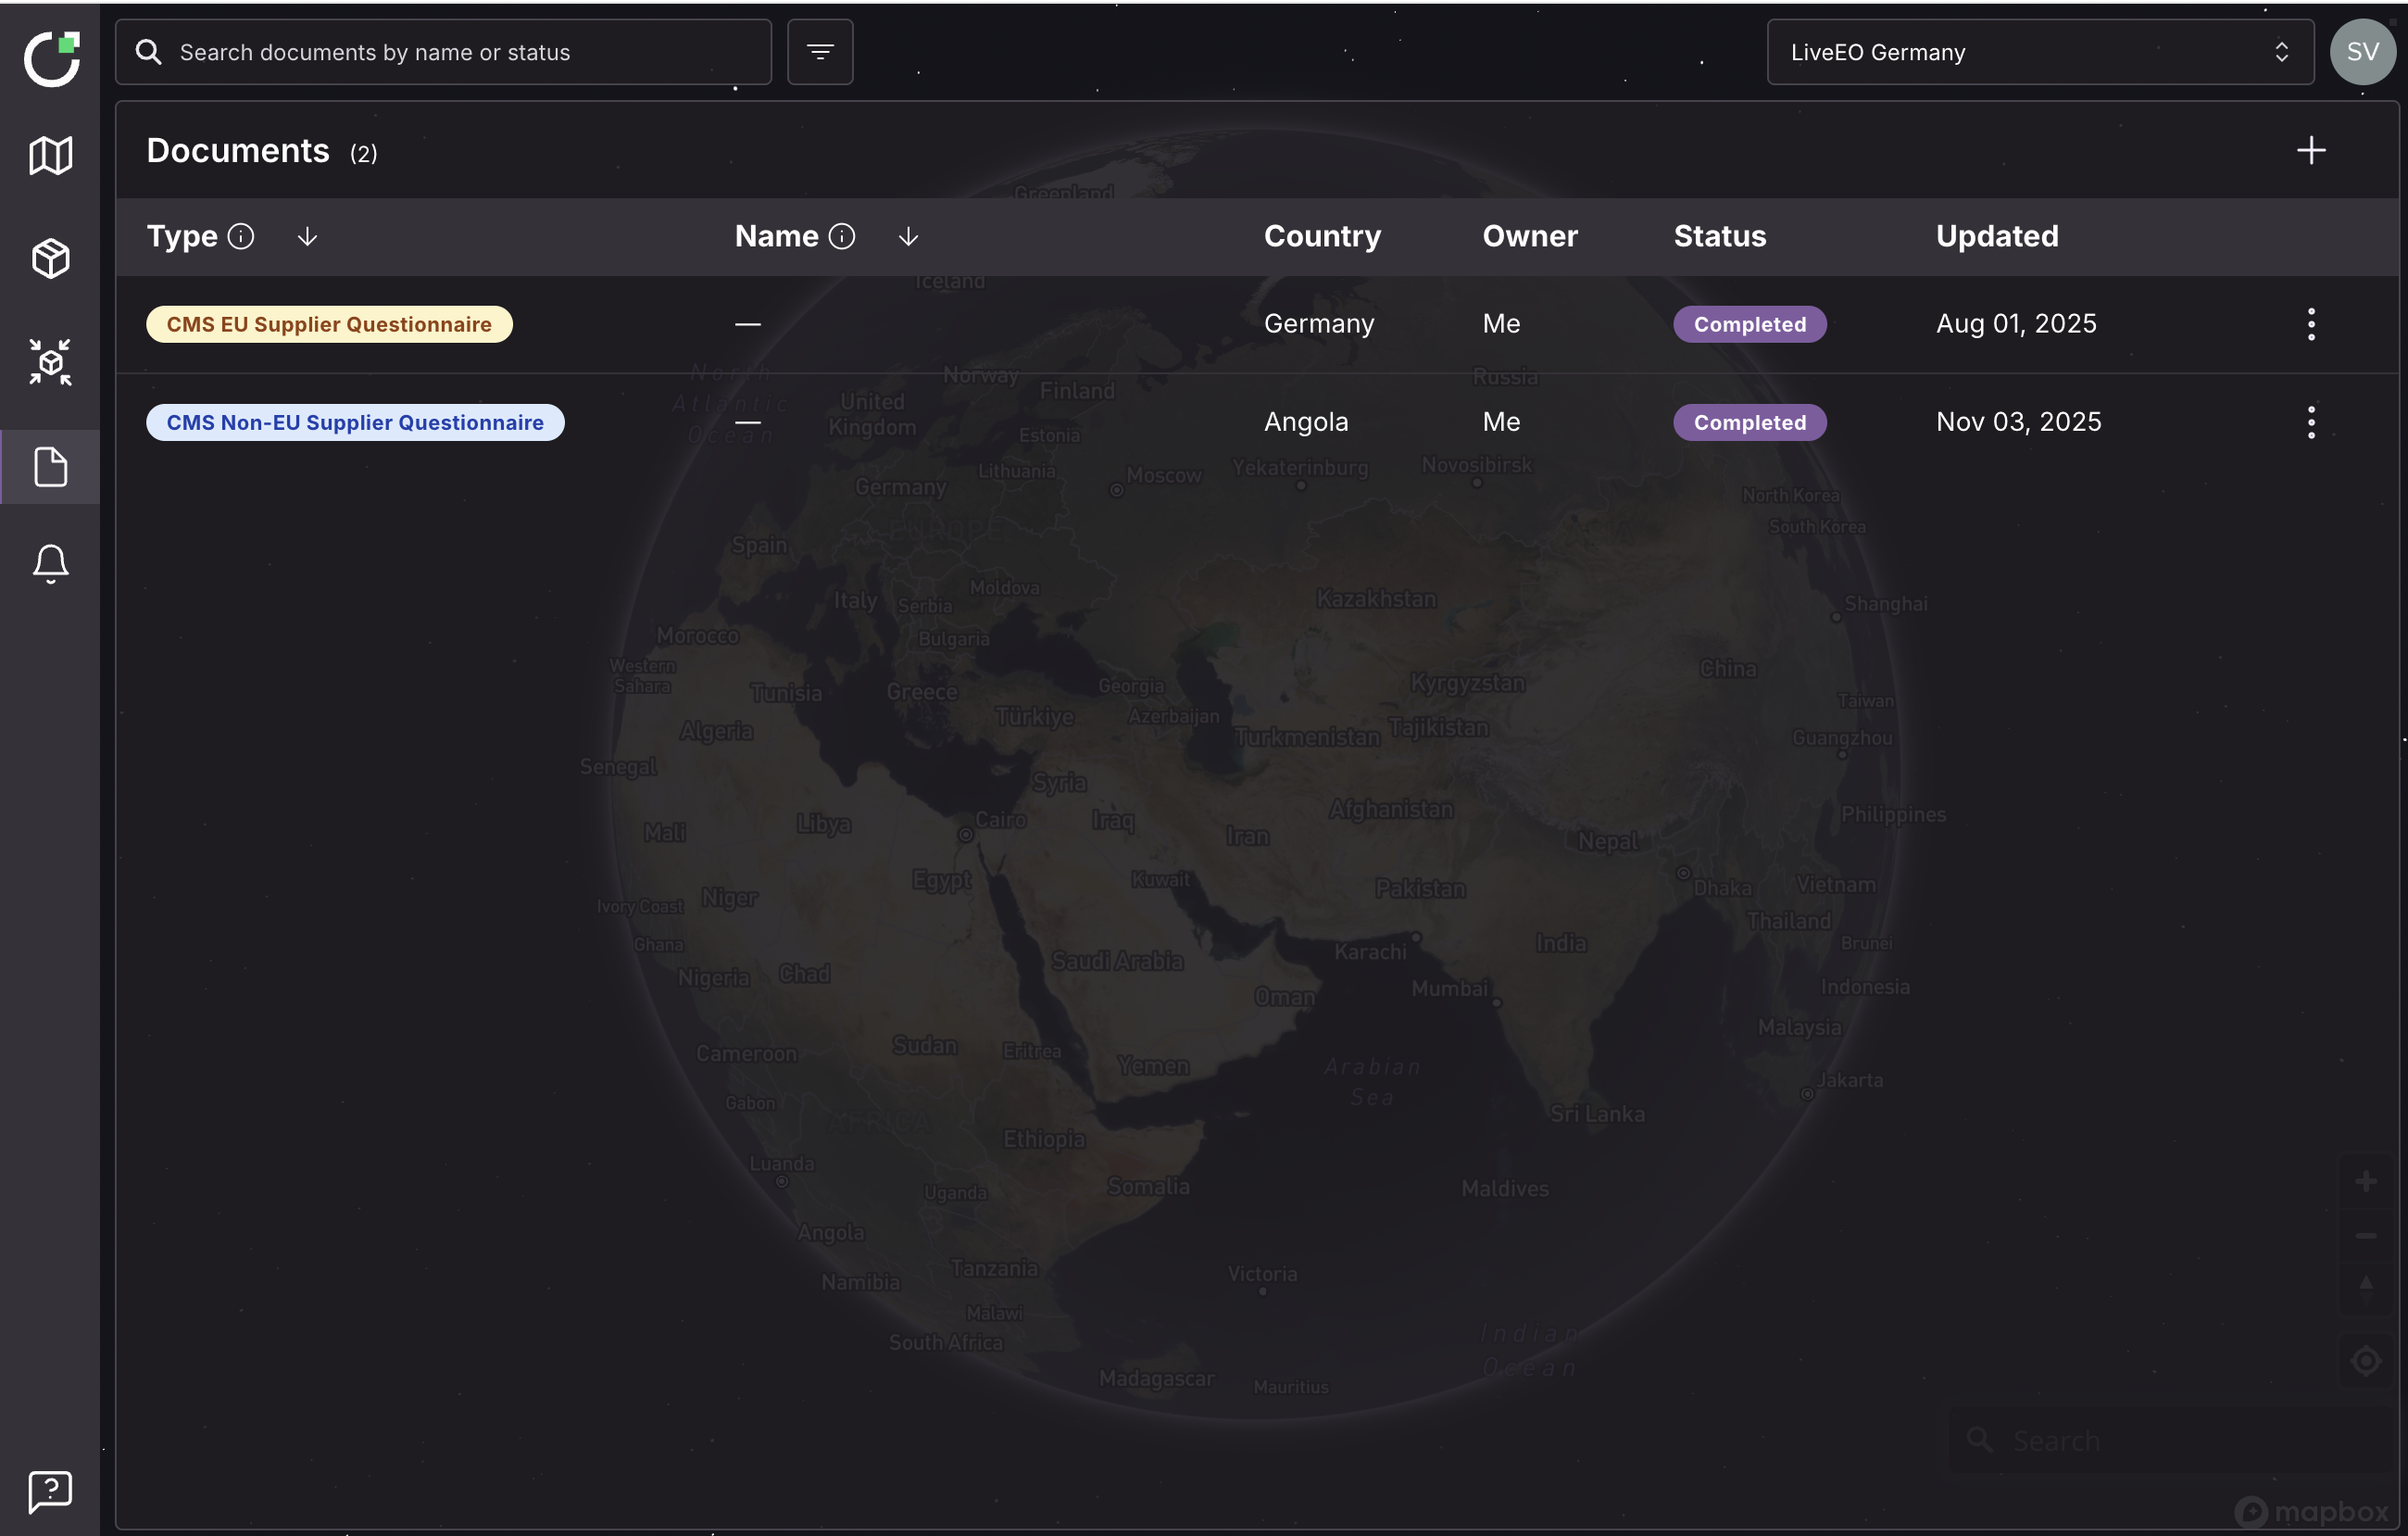2408x1536 pixels.
Task: Sort documents by Type arrow
Action: coord(307,236)
